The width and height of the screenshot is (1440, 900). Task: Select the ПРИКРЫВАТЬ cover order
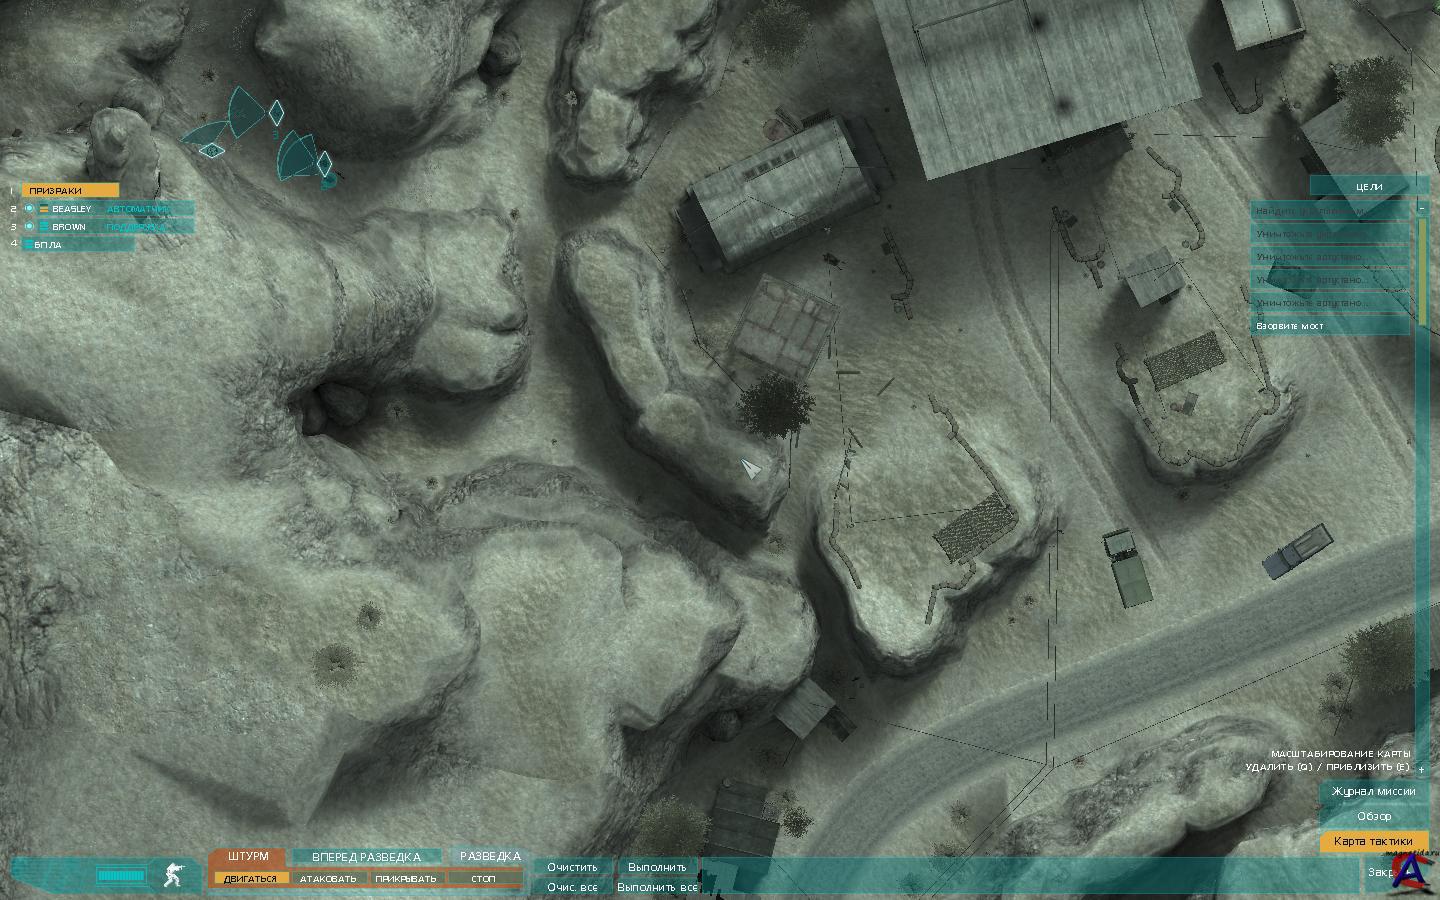(406, 879)
